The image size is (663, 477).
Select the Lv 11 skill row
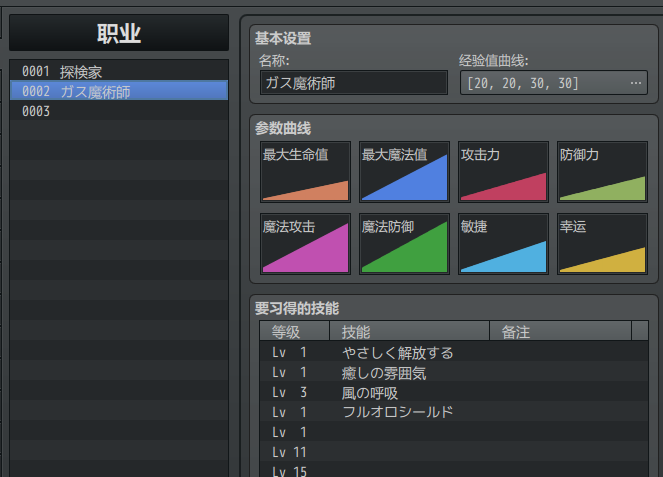click(454, 452)
